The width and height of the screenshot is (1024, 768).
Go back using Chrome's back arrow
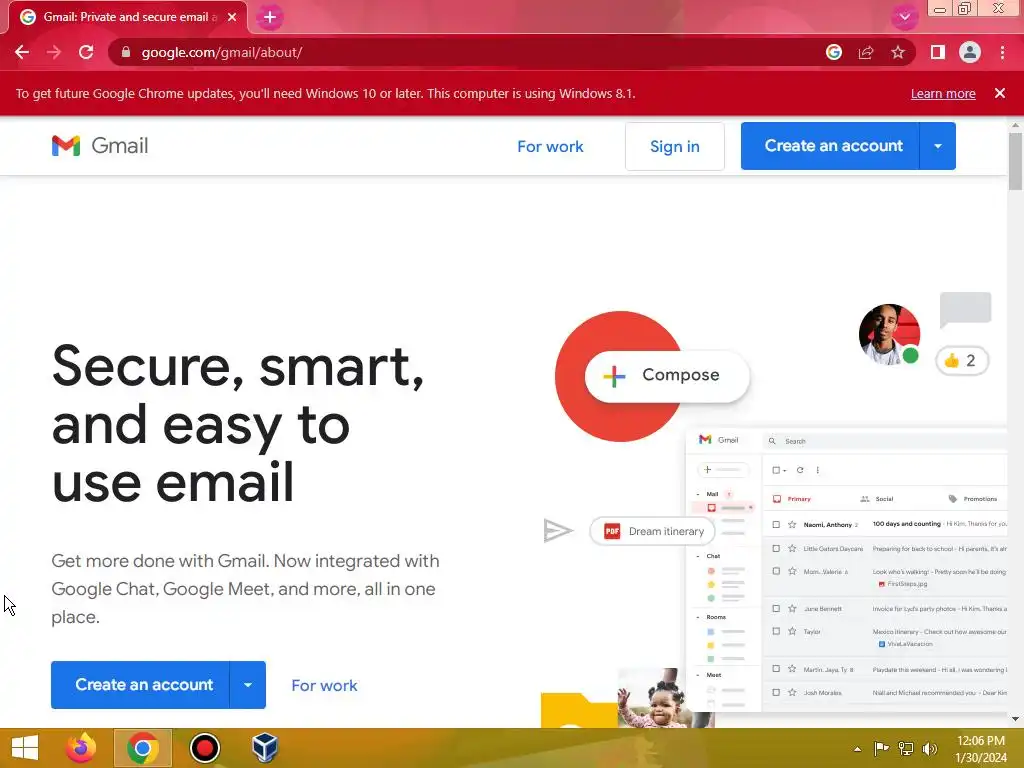click(x=22, y=52)
